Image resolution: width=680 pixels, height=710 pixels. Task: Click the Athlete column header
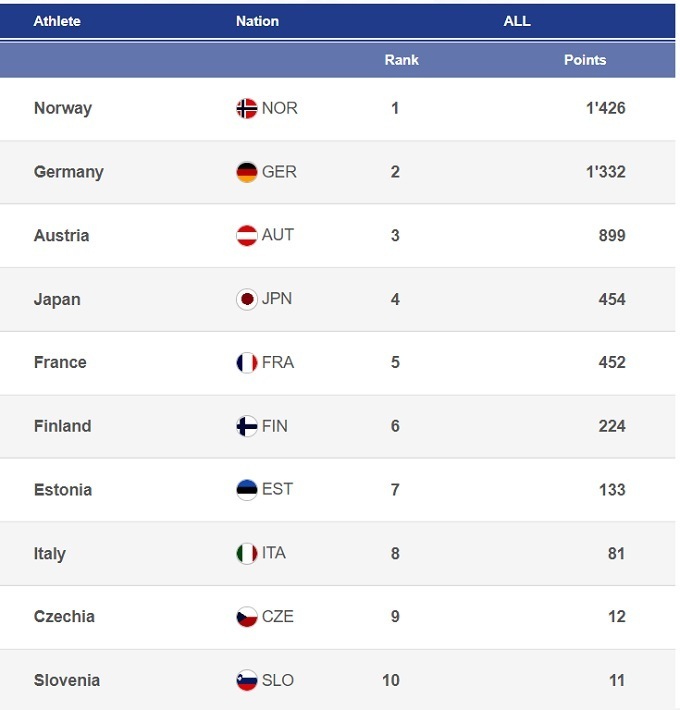pos(57,20)
